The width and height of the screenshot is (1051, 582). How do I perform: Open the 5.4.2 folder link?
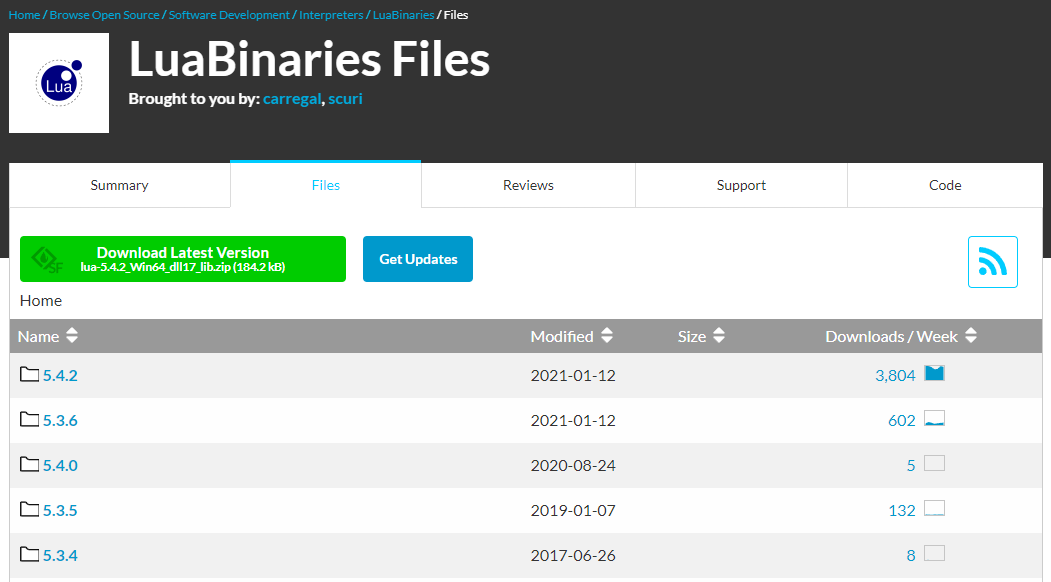click(x=60, y=375)
